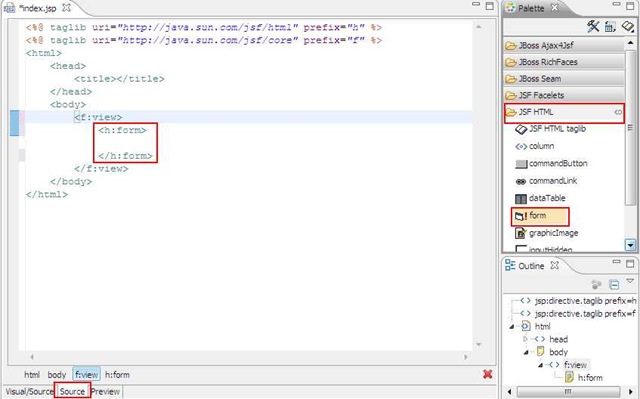Close the Palette view tab
Screen dimensions: 640x399
pyautogui.click(x=554, y=7)
